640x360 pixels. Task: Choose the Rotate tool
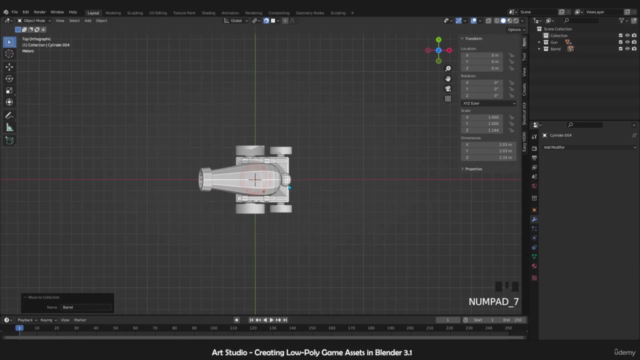click(9, 78)
